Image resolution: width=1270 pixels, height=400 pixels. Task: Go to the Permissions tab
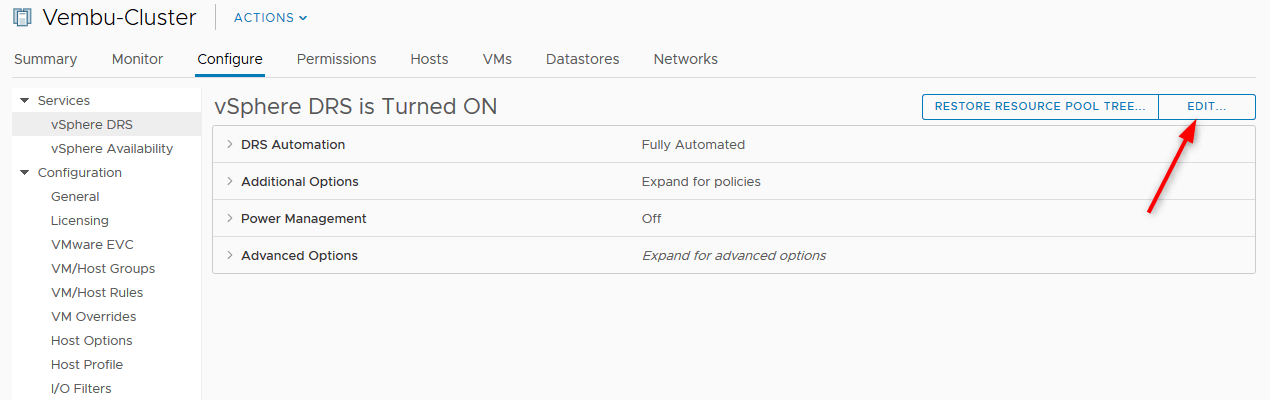[x=336, y=59]
